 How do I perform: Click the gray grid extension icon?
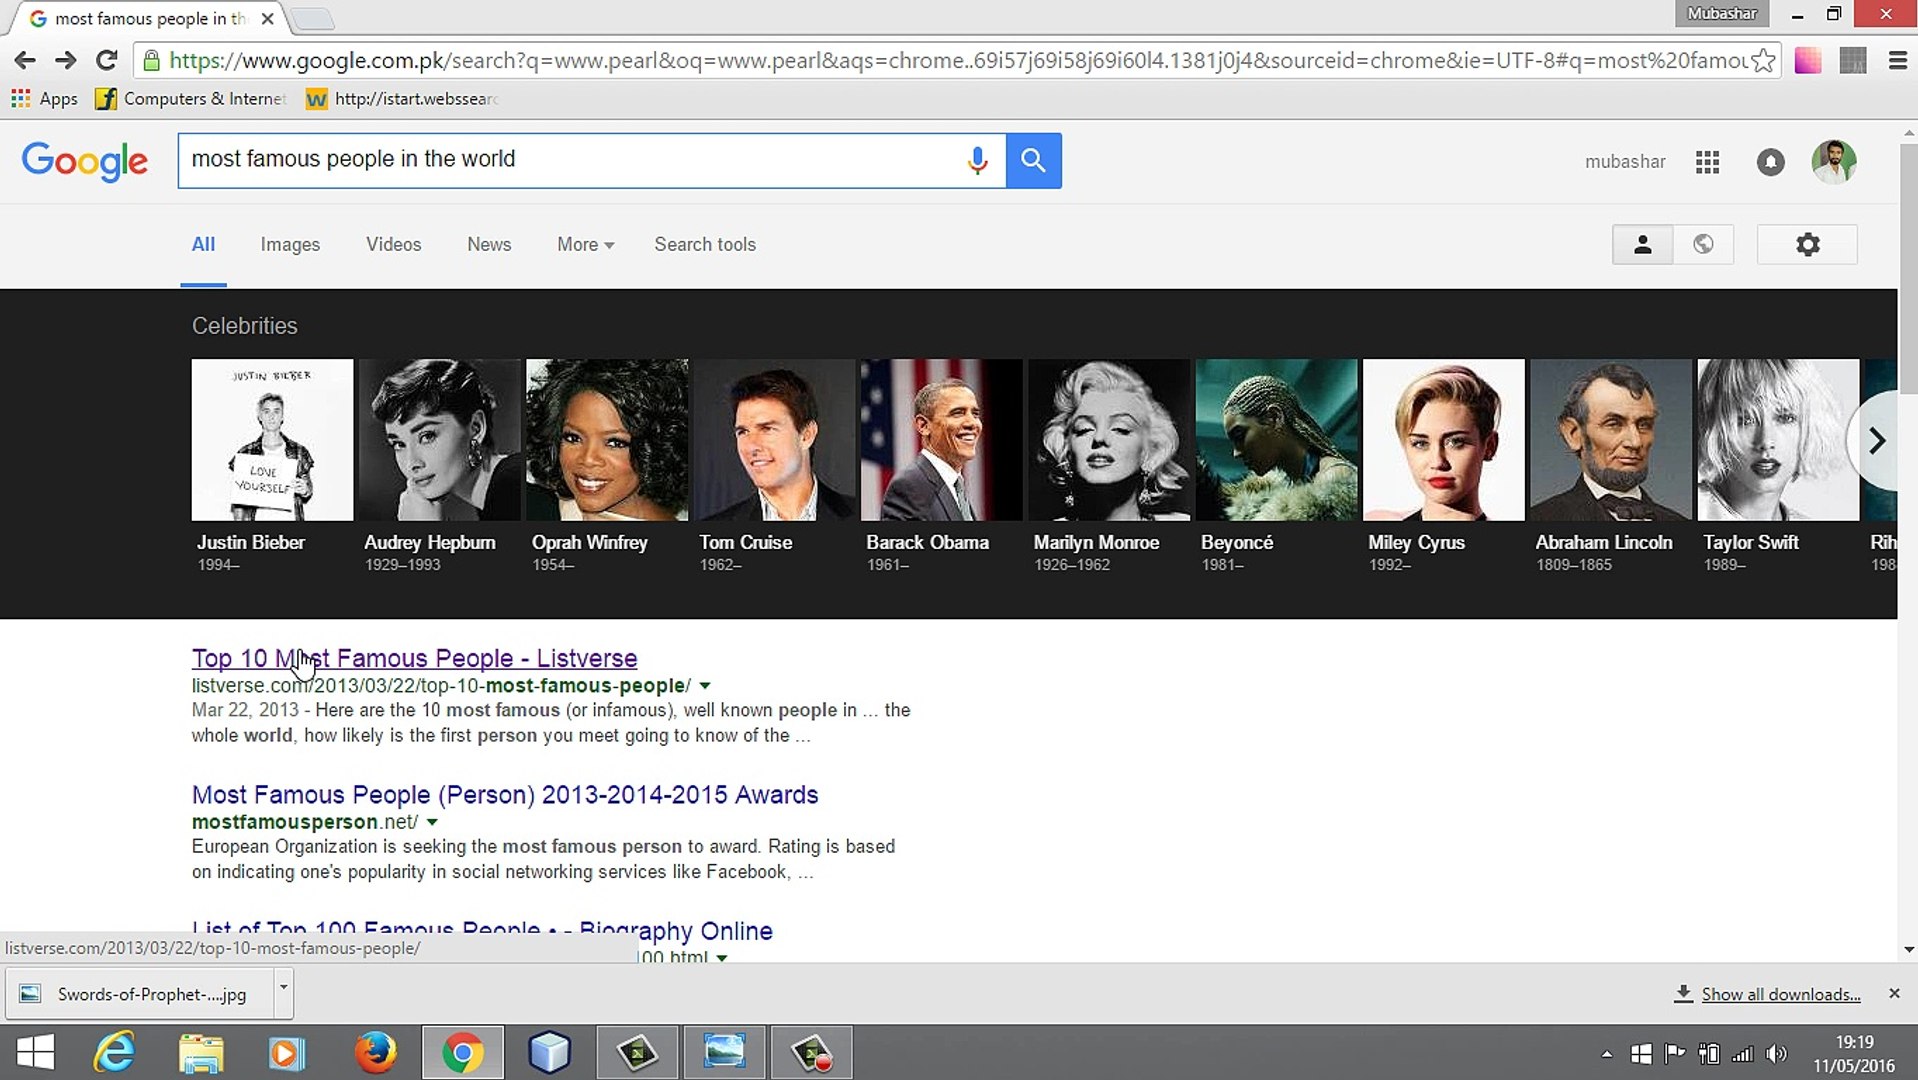[1853, 60]
